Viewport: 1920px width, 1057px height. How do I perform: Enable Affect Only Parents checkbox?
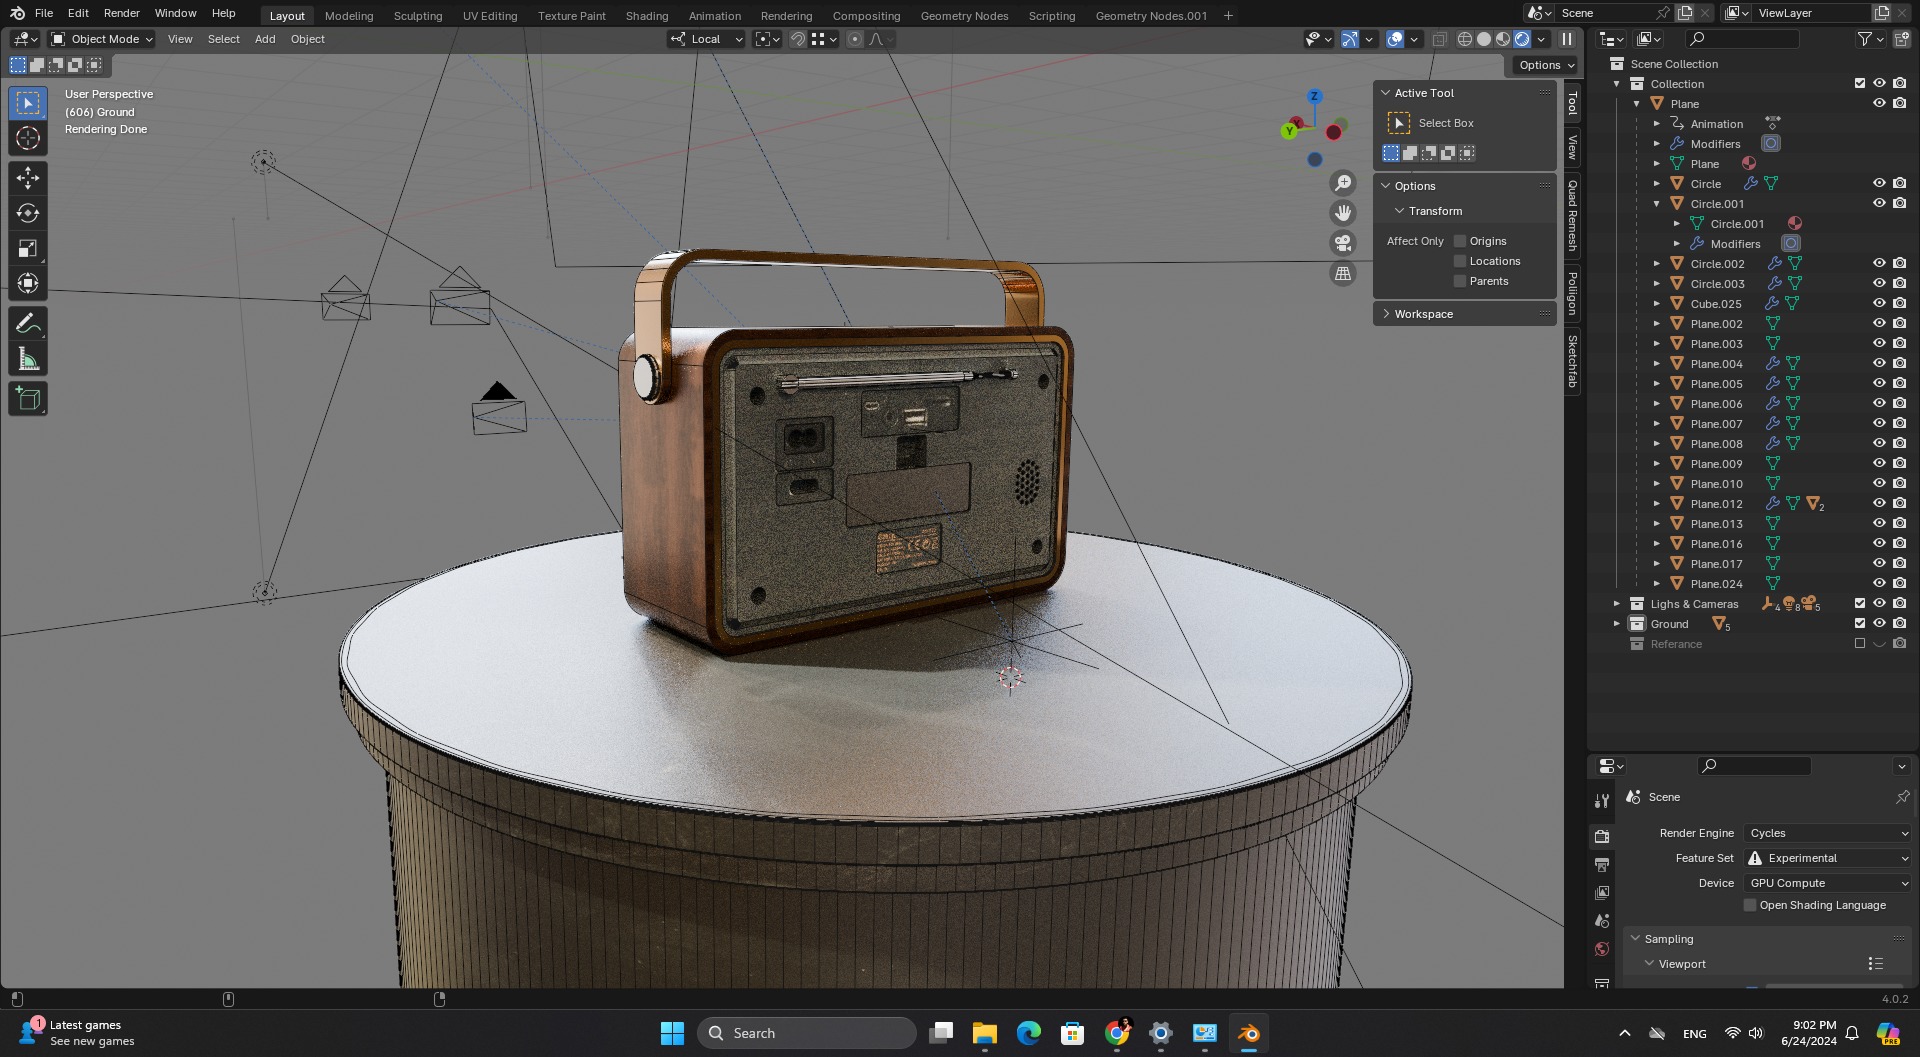(x=1460, y=281)
